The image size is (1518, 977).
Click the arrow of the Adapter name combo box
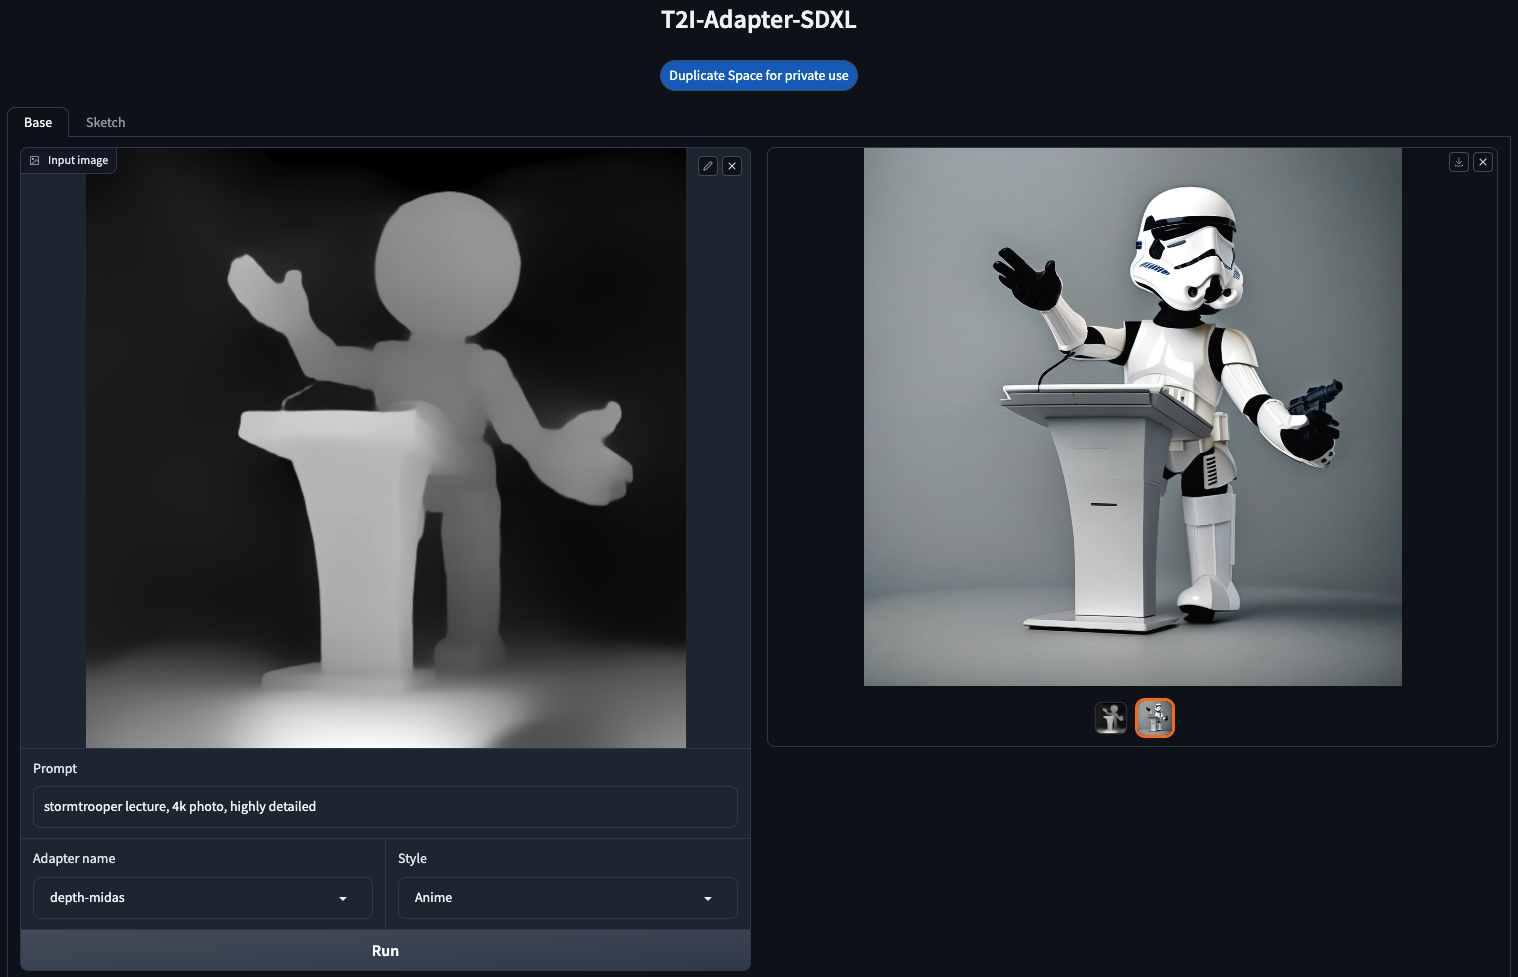pos(343,898)
